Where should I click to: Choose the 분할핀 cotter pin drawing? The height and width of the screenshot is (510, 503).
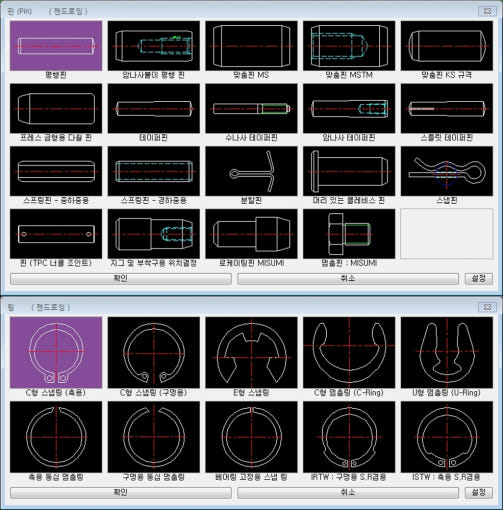(x=251, y=171)
